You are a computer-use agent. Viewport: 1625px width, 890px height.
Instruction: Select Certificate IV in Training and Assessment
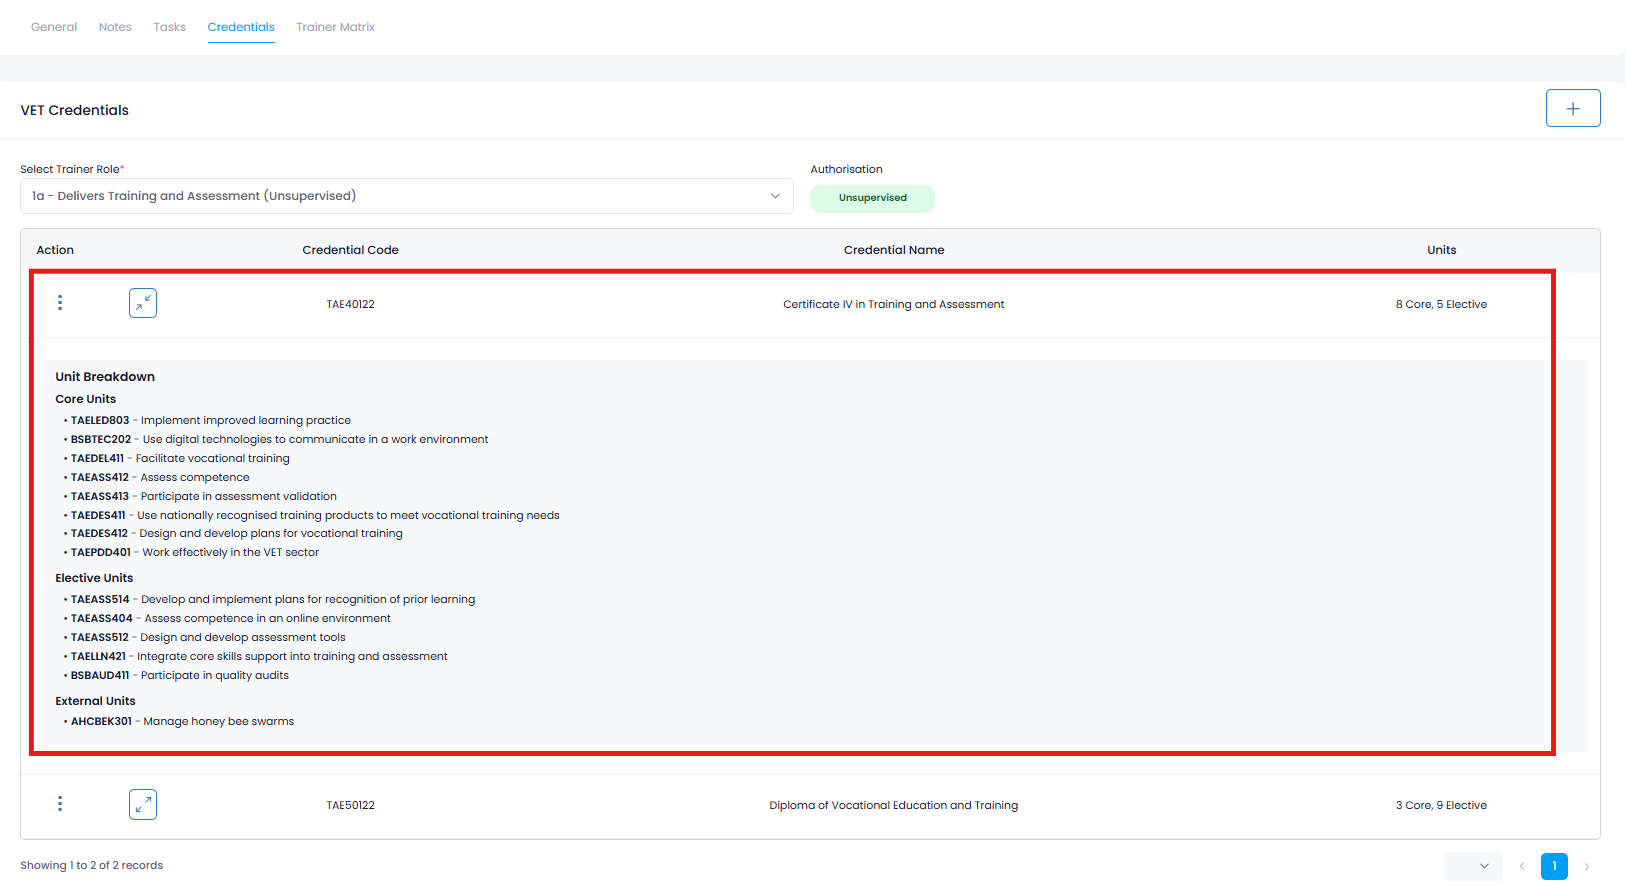(894, 304)
